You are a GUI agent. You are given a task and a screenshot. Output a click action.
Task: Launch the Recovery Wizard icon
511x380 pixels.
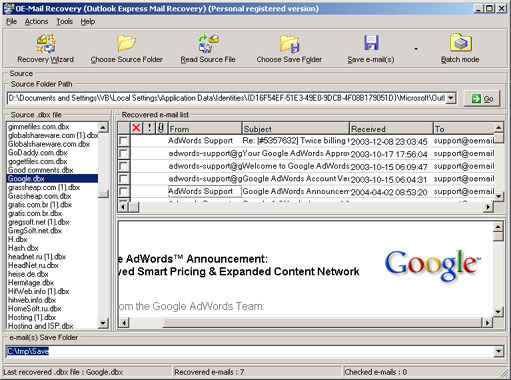46,43
